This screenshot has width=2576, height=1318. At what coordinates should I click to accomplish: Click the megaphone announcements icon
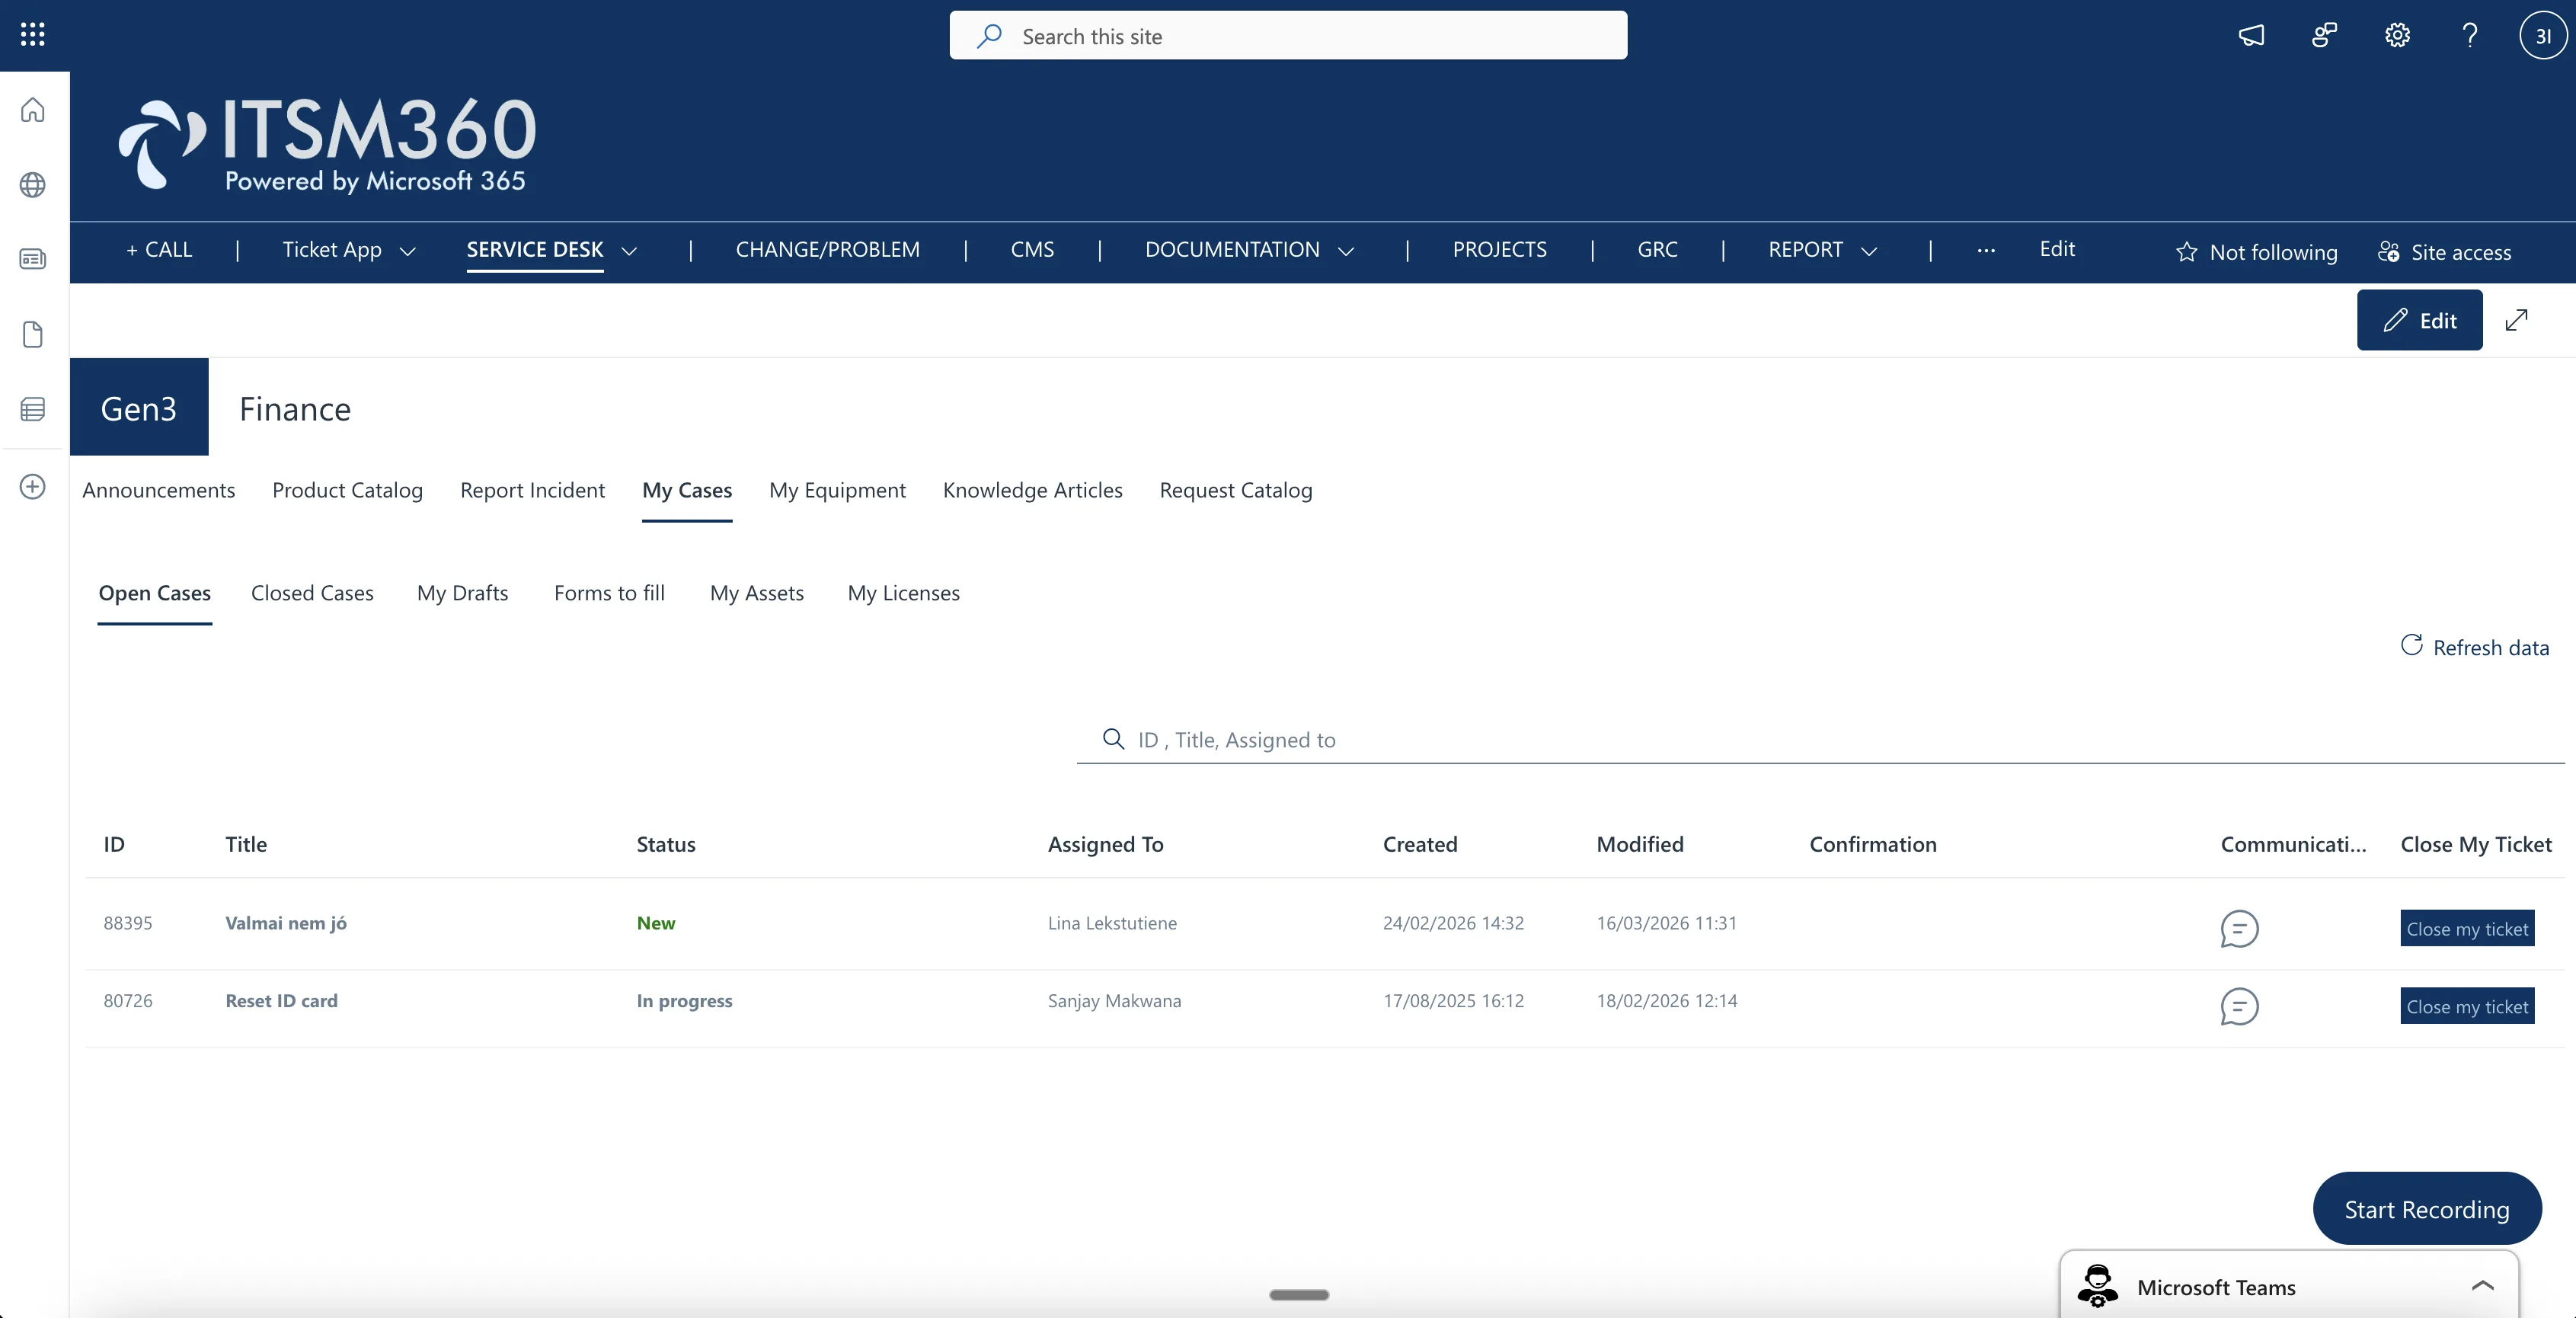click(2251, 36)
